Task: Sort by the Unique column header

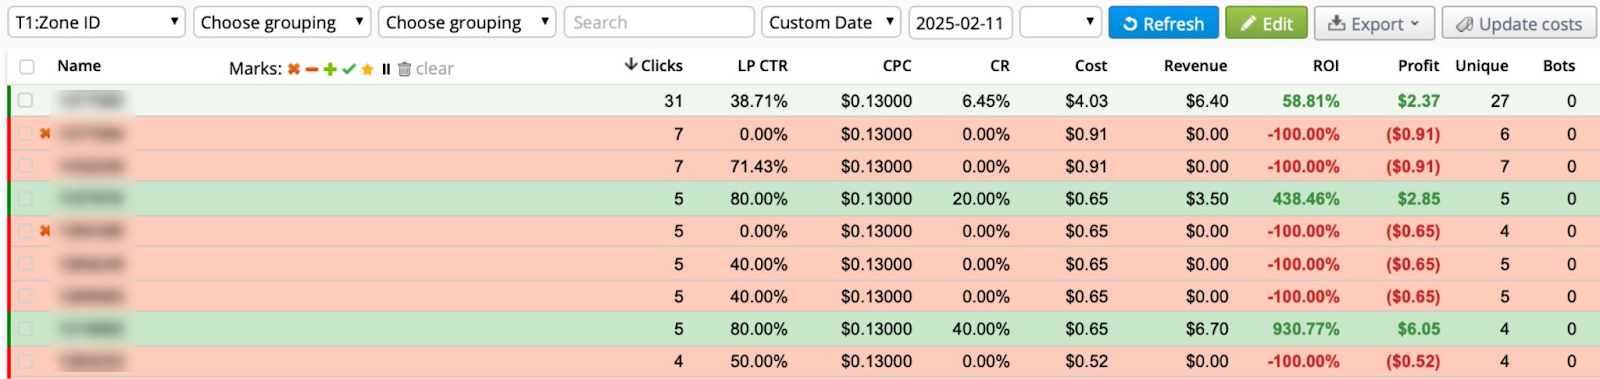Action: (x=1481, y=66)
